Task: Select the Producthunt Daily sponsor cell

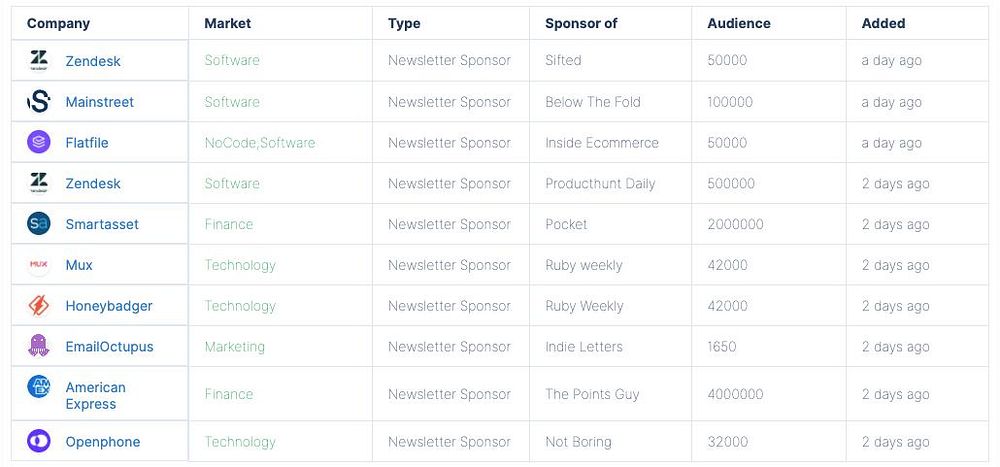Action: tap(598, 184)
